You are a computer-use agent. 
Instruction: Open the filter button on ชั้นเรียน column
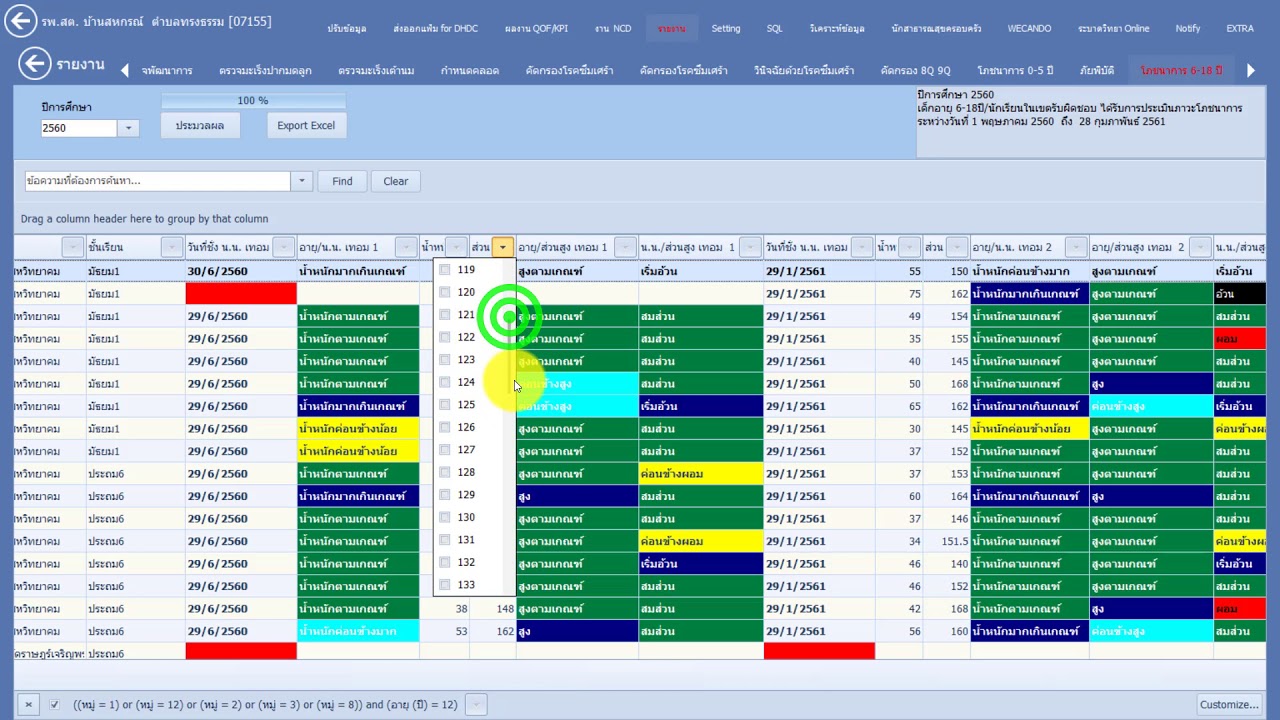172,247
